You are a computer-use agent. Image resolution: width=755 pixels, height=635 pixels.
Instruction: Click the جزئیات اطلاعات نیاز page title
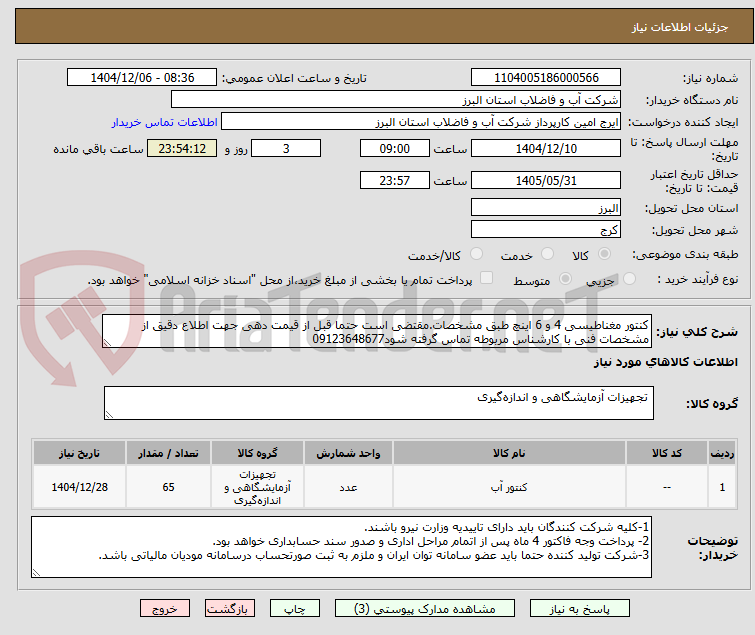click(x=680, y=27)
